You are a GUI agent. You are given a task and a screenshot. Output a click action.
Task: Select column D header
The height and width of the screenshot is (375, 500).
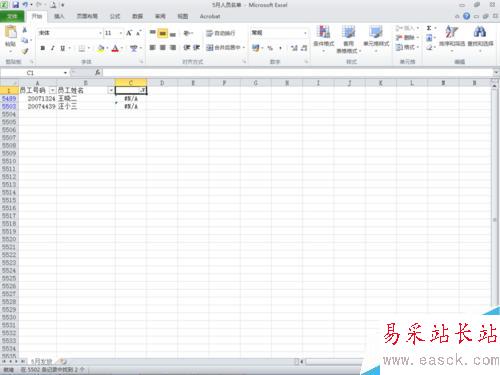point(162,83)
